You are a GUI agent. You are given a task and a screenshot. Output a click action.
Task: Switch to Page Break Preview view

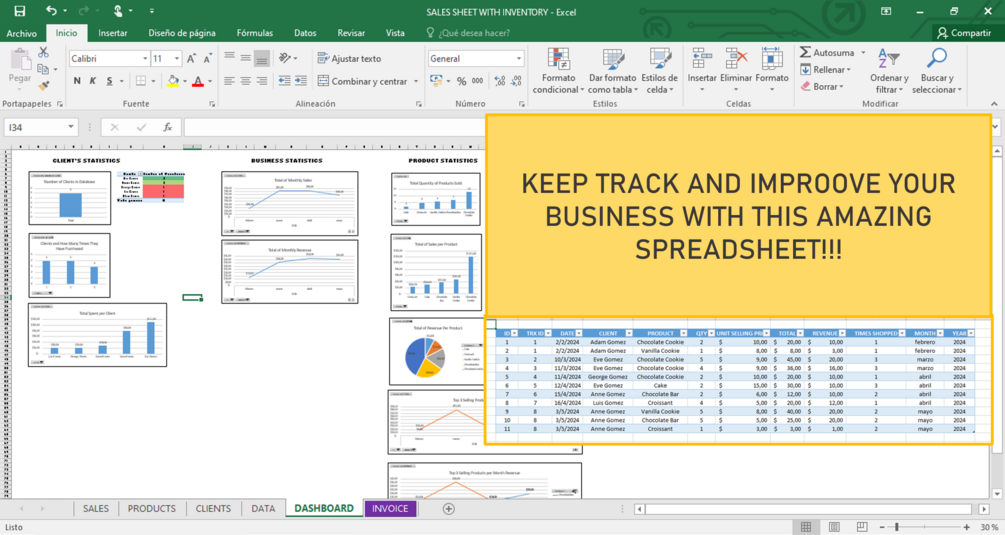point(862,527)
